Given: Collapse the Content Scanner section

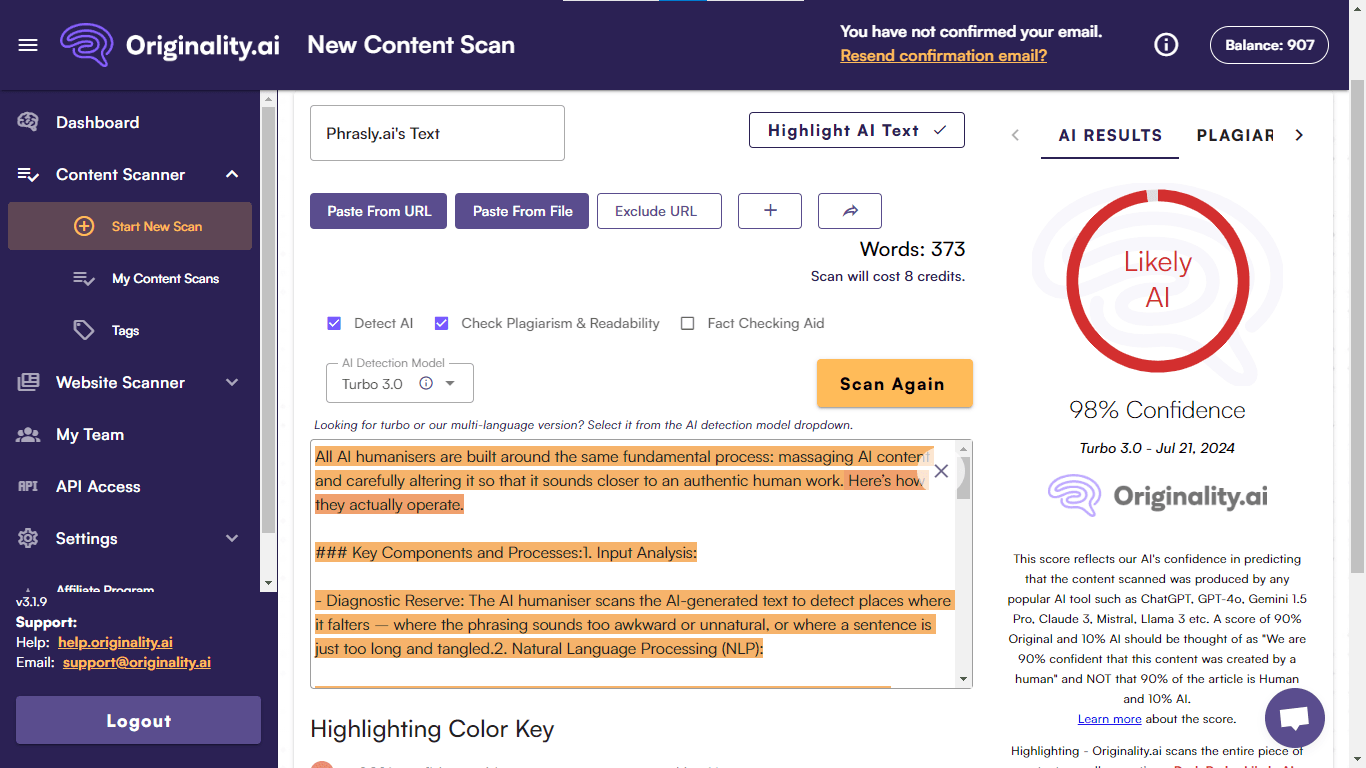Looking at the screenshot, I should tap(232, 174).
